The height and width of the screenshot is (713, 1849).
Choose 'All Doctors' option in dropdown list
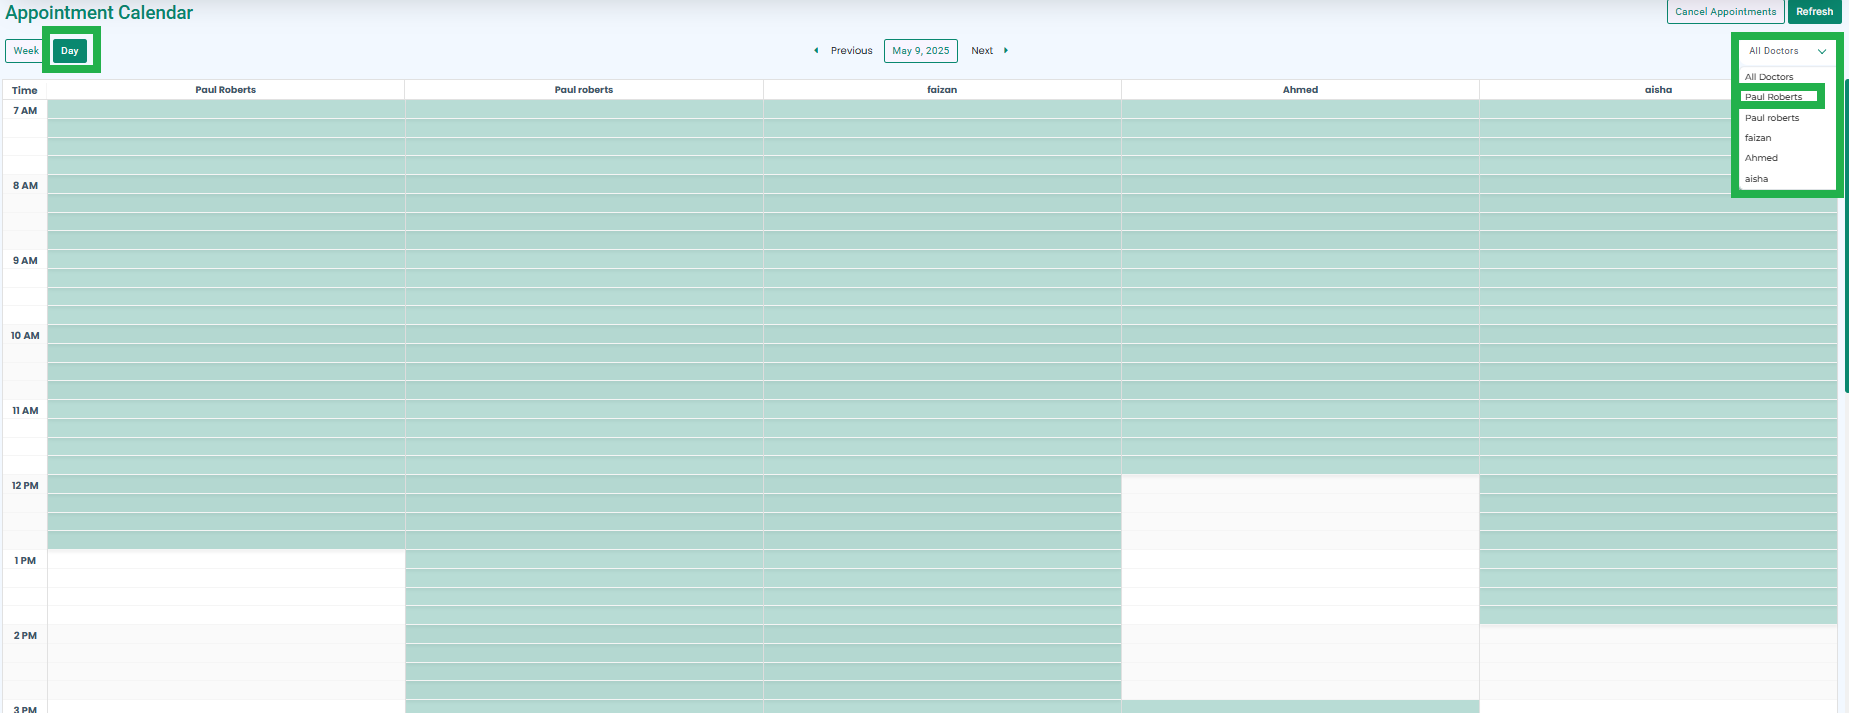(1769, 77)
